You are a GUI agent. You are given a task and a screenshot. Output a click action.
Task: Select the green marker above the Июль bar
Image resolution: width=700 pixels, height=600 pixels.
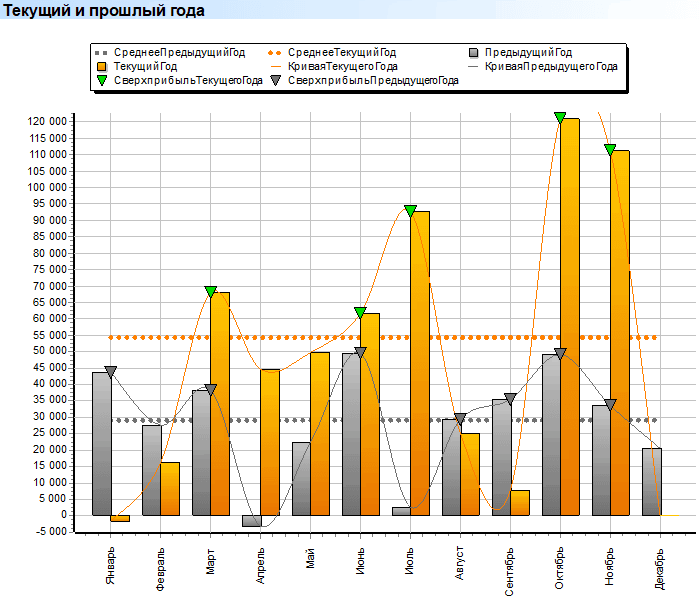(410, 211)
